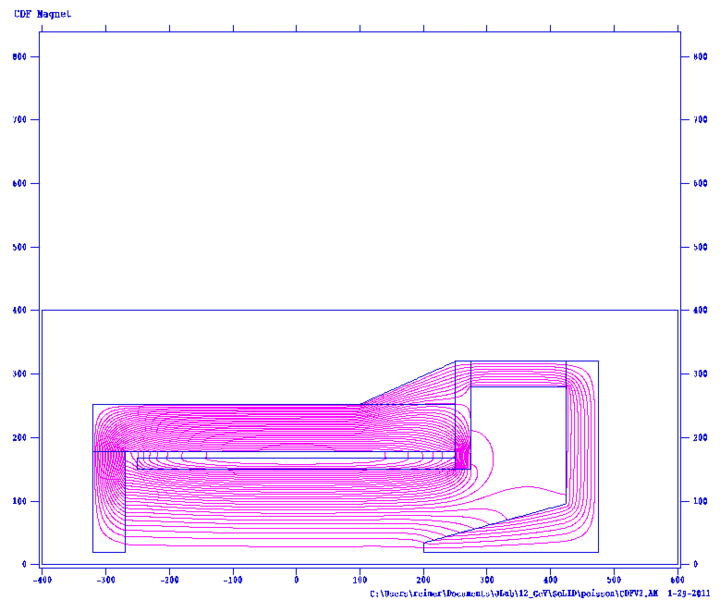Click the '400' label on the right vertical axis

tap(700, 310)
